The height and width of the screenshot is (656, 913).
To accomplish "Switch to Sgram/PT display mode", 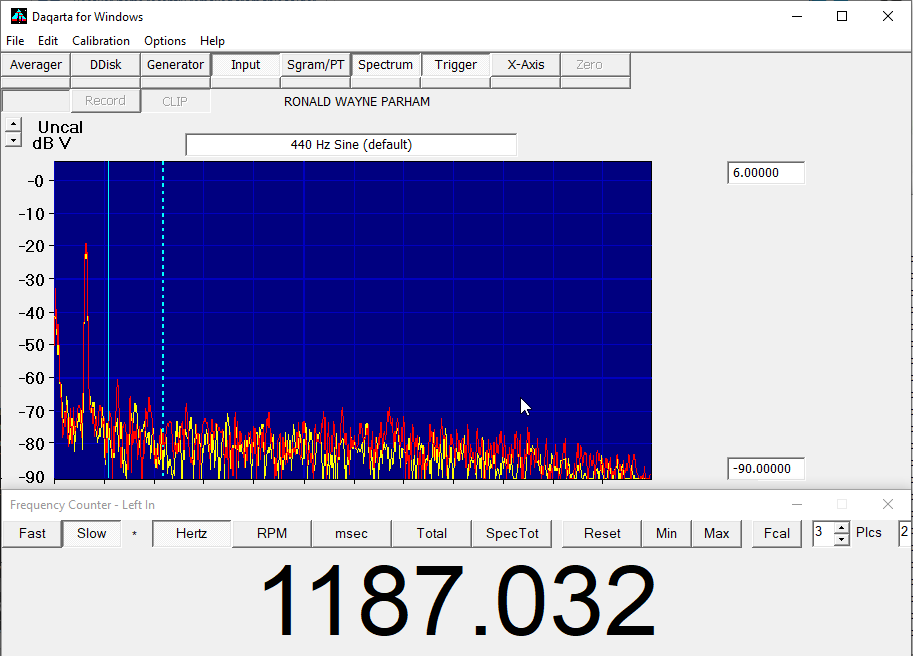I will click(315, 65).
